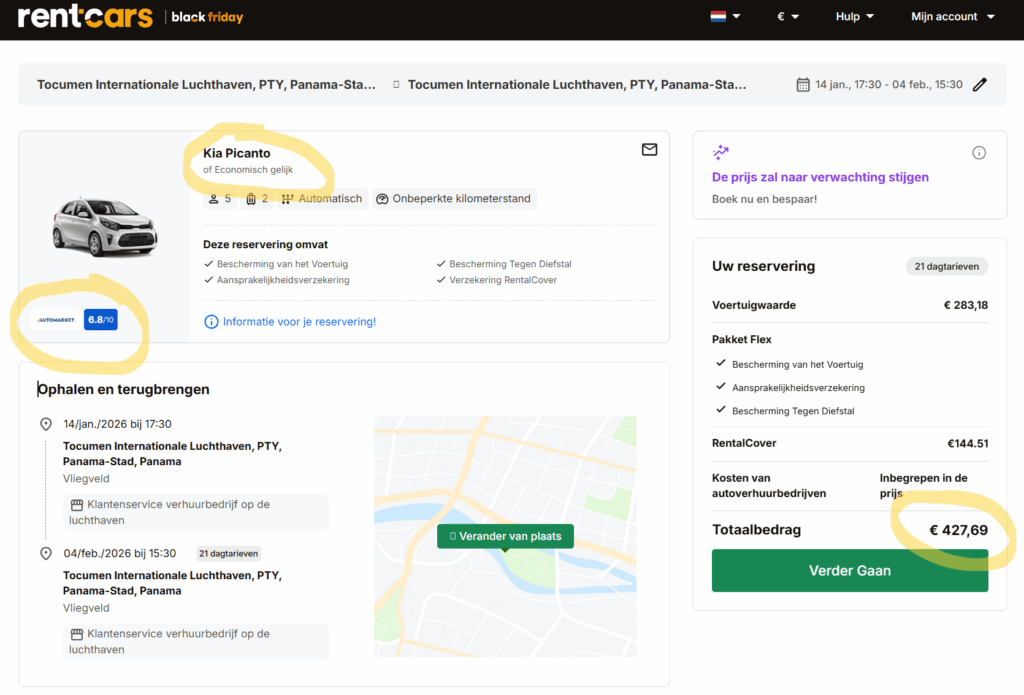Click the Kia Picanto car thumbnail
The width and height of the screenshot is (1024, 695).
[104, 227]
